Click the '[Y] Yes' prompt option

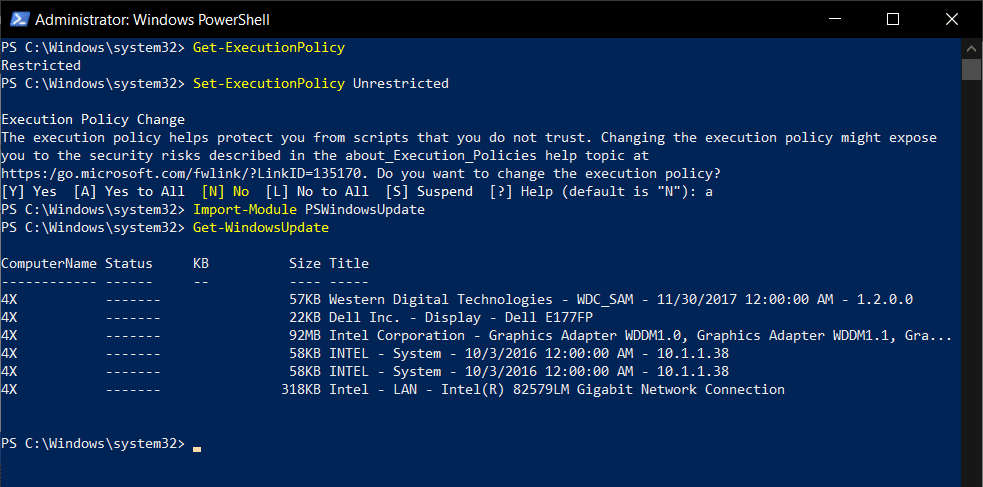pyautogui.click(x=29, y=192)
